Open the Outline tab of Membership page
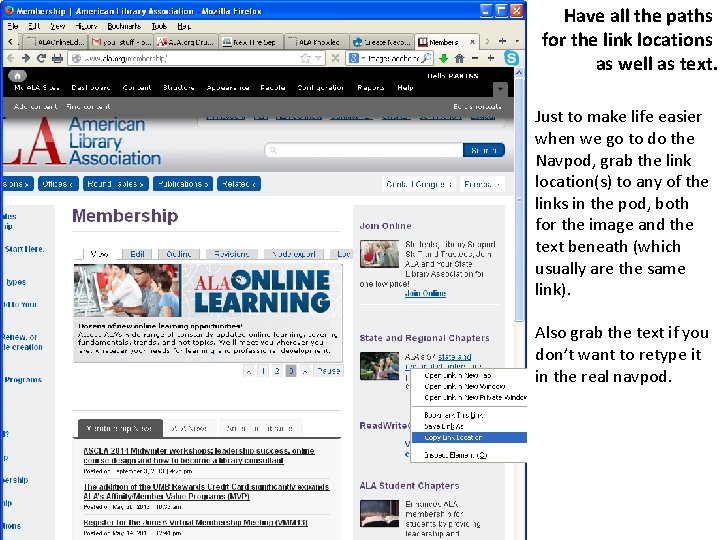This screenshot has width=720, height=540. pos(179,254)
